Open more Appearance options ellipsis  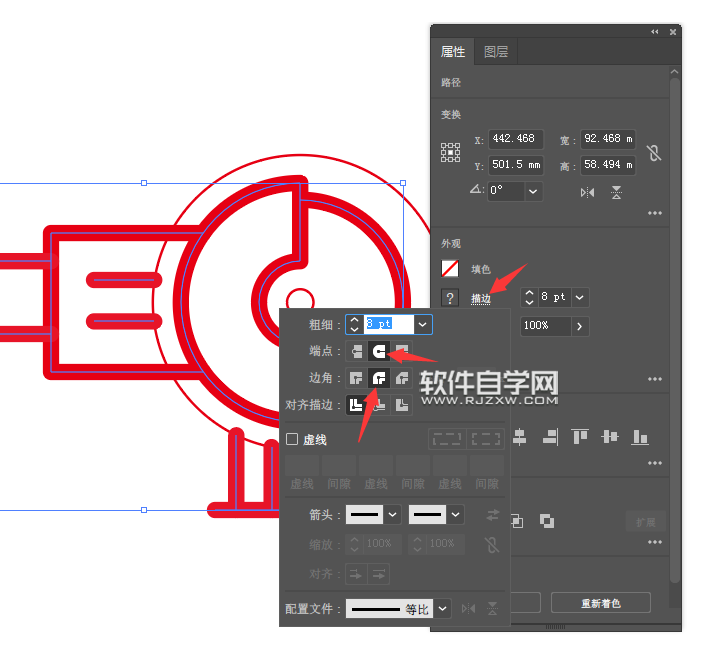coord(655,379)
